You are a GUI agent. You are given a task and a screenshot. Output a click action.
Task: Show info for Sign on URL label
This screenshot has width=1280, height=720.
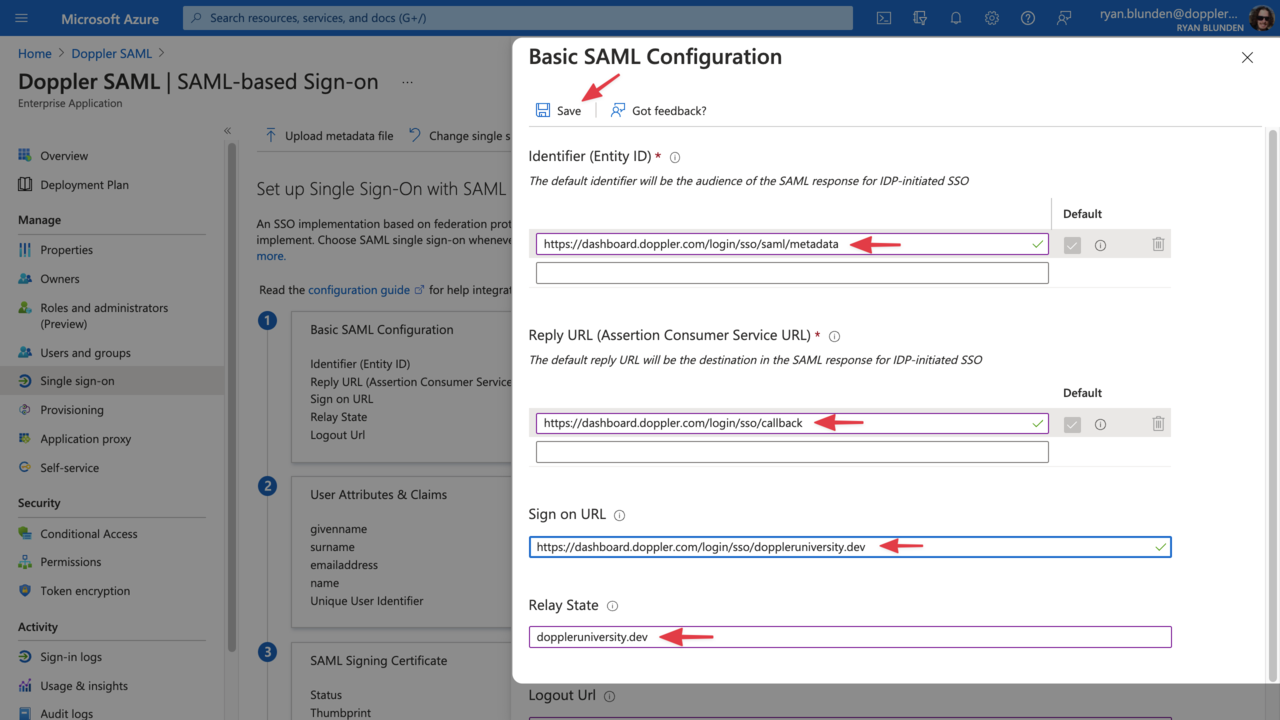[x=619, y=515]
